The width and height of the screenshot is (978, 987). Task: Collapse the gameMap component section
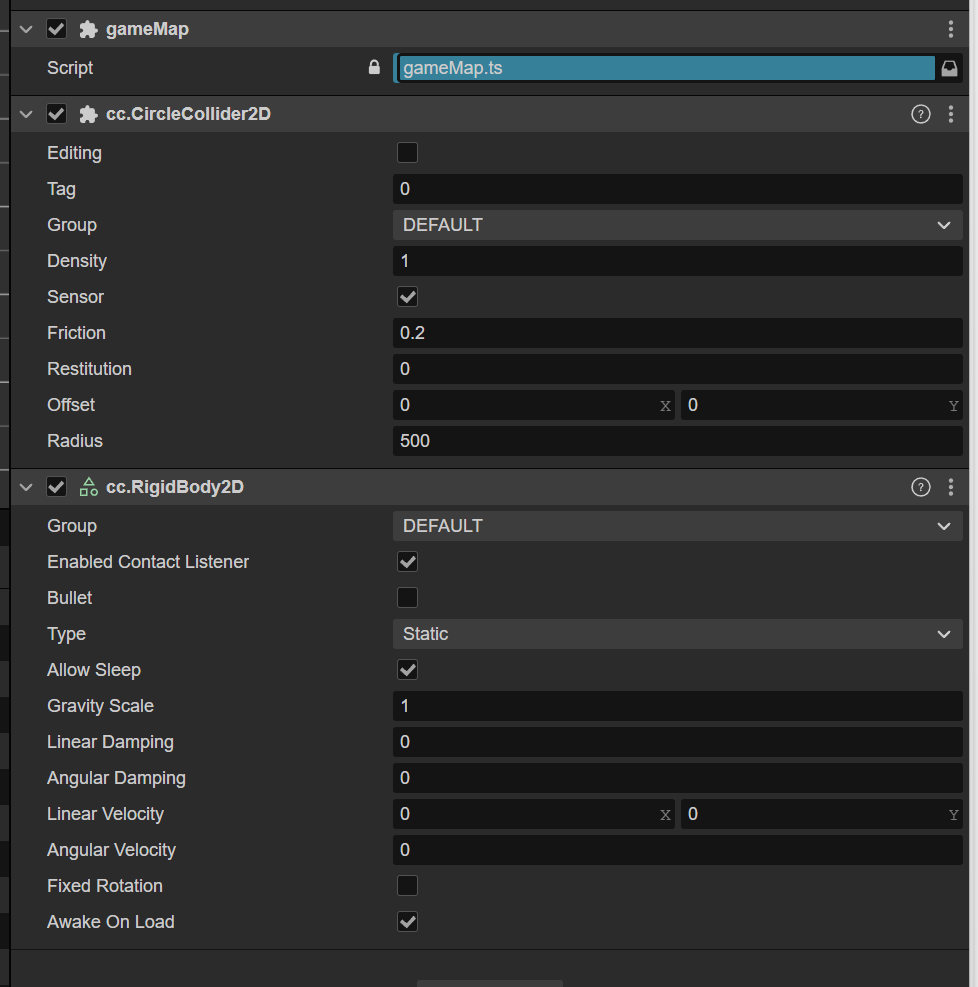coord(26,30)
